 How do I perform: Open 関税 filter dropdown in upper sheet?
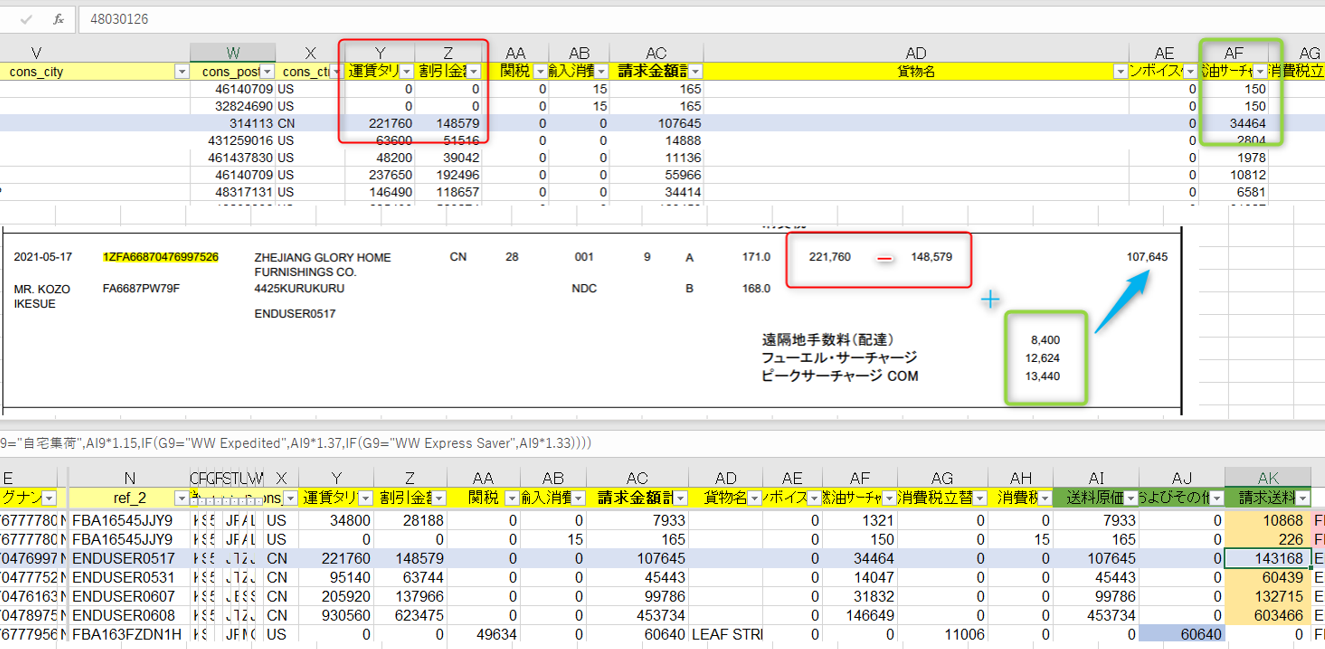541,72
